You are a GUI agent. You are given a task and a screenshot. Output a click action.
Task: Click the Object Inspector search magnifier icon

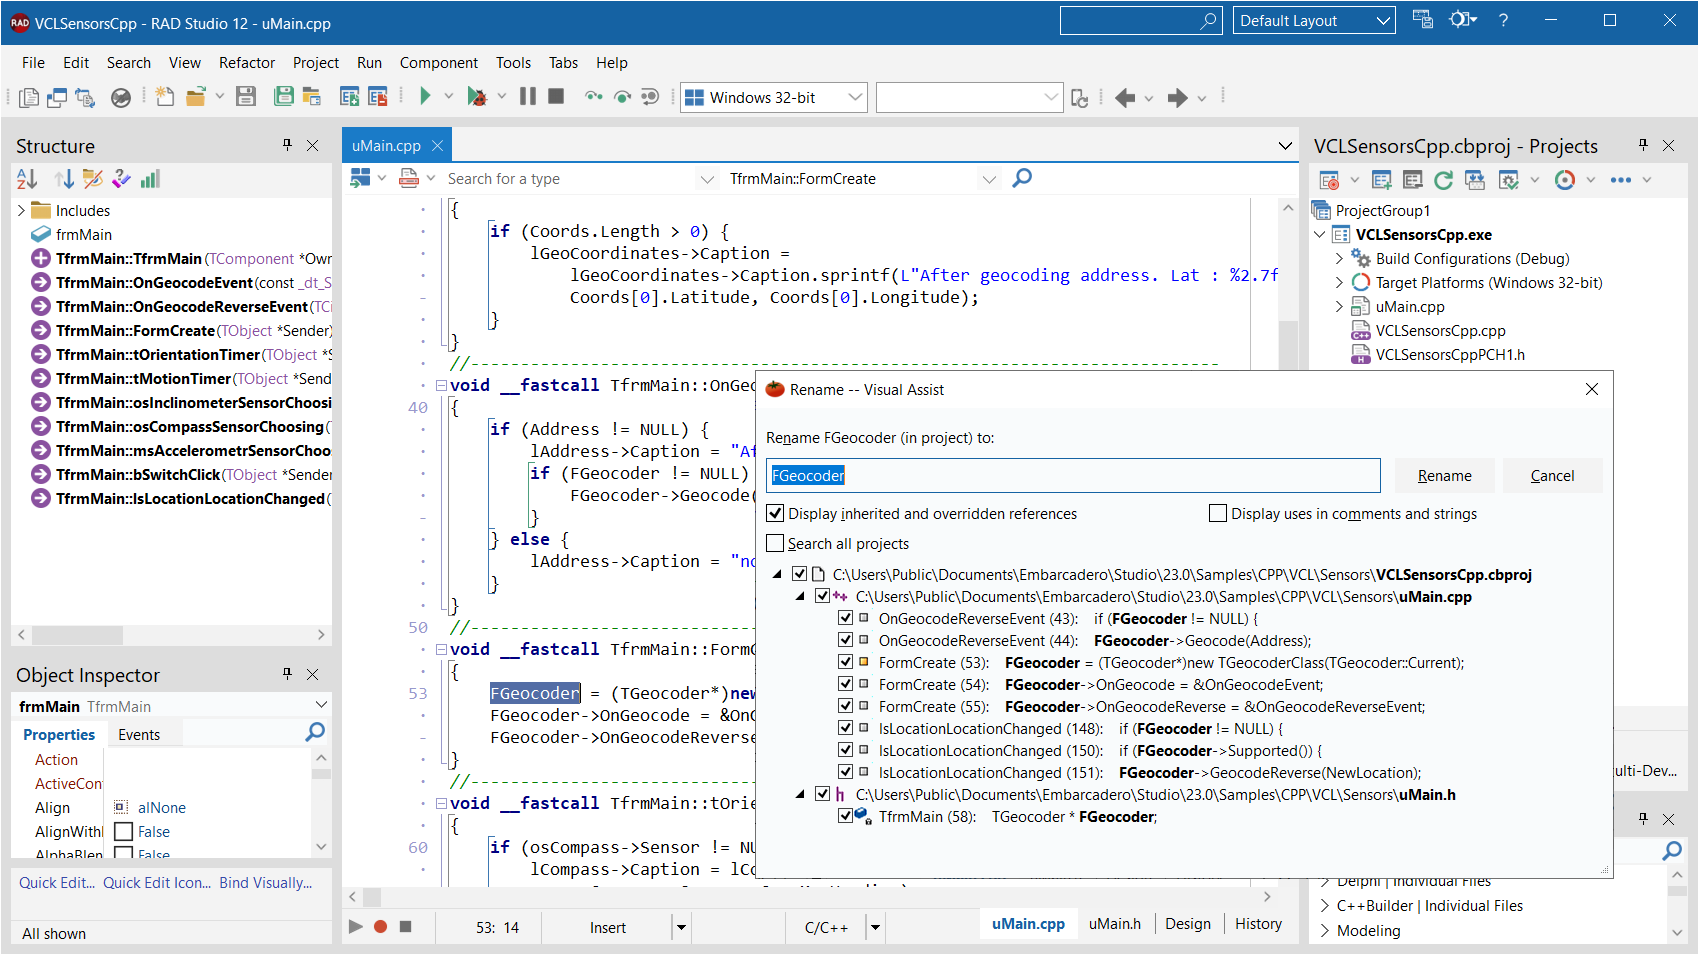click(x=315, y=733)
